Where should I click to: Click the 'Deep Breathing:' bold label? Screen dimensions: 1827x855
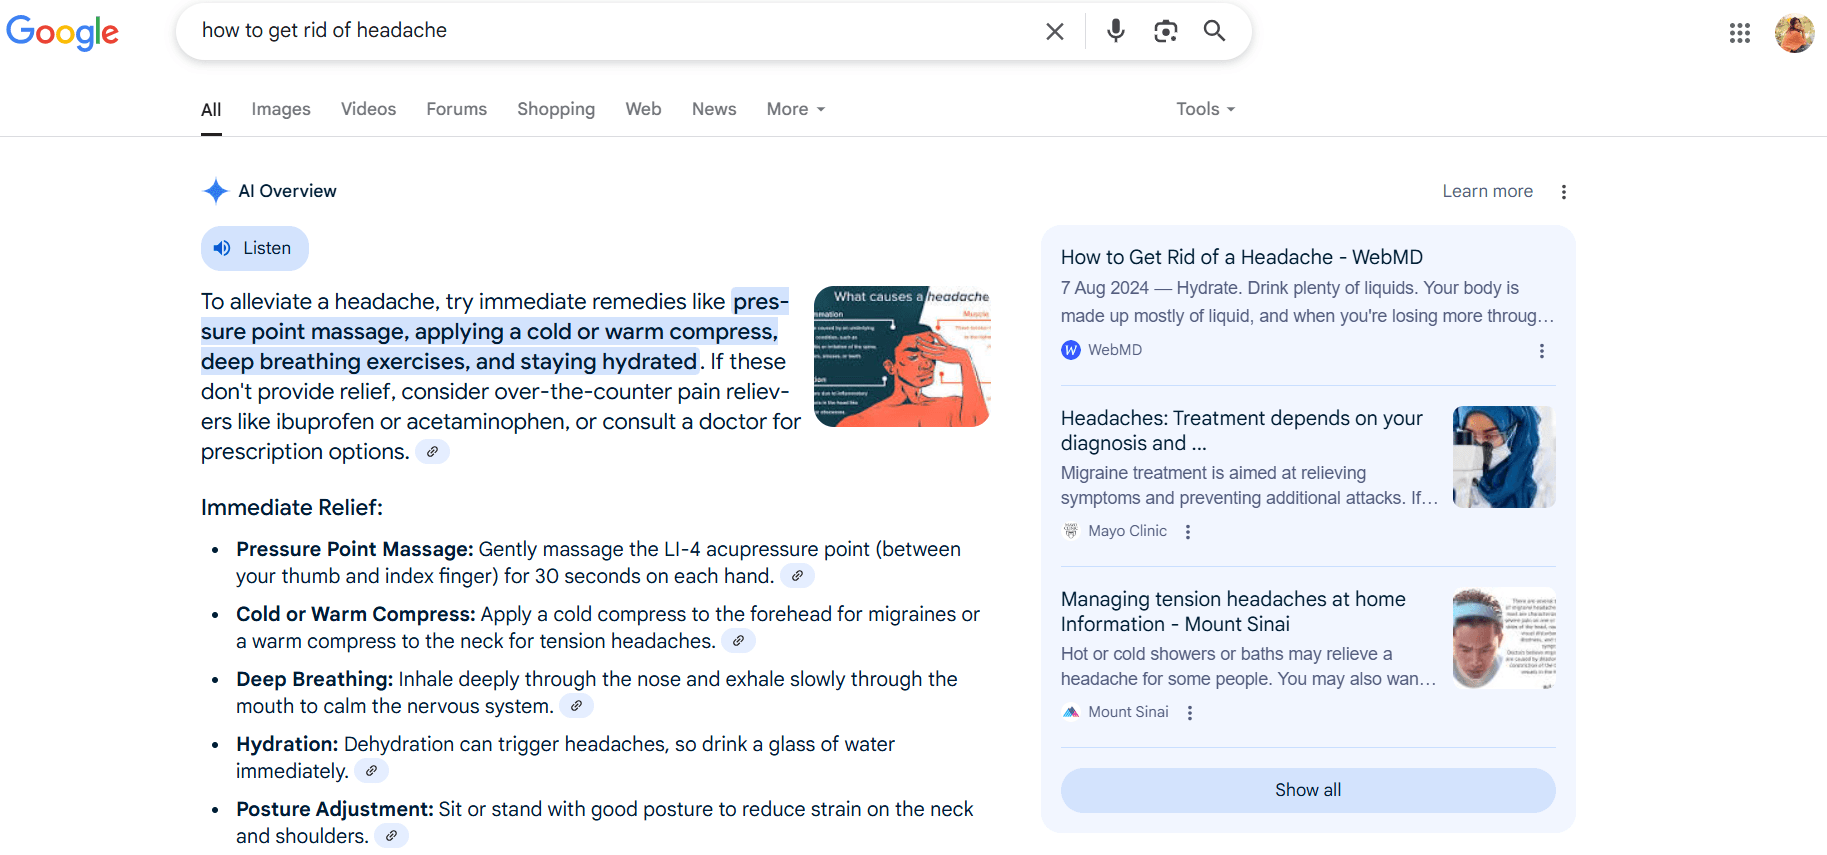coord(314,679)
